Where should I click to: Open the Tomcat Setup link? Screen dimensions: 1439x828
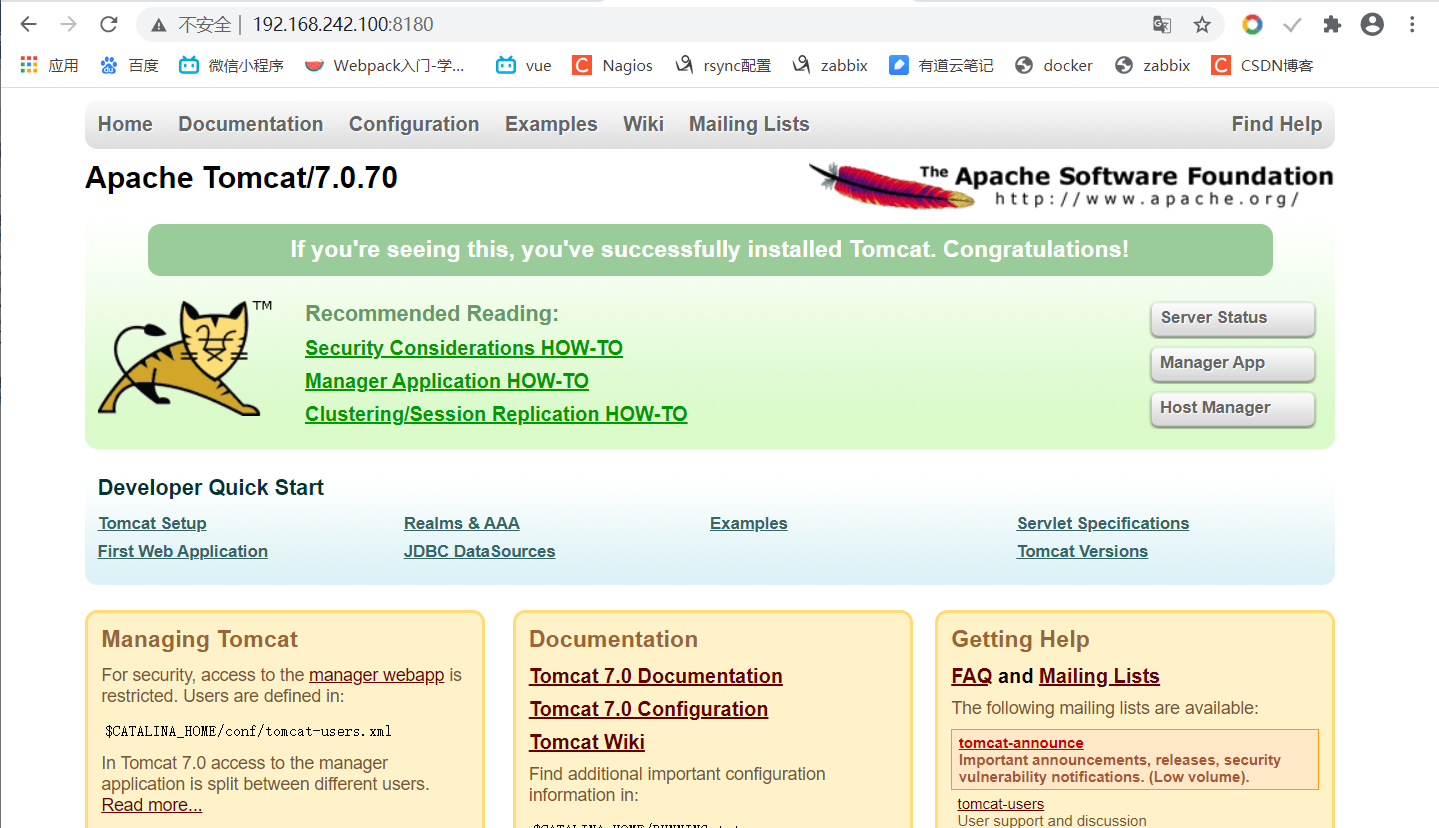click(152, 523)
